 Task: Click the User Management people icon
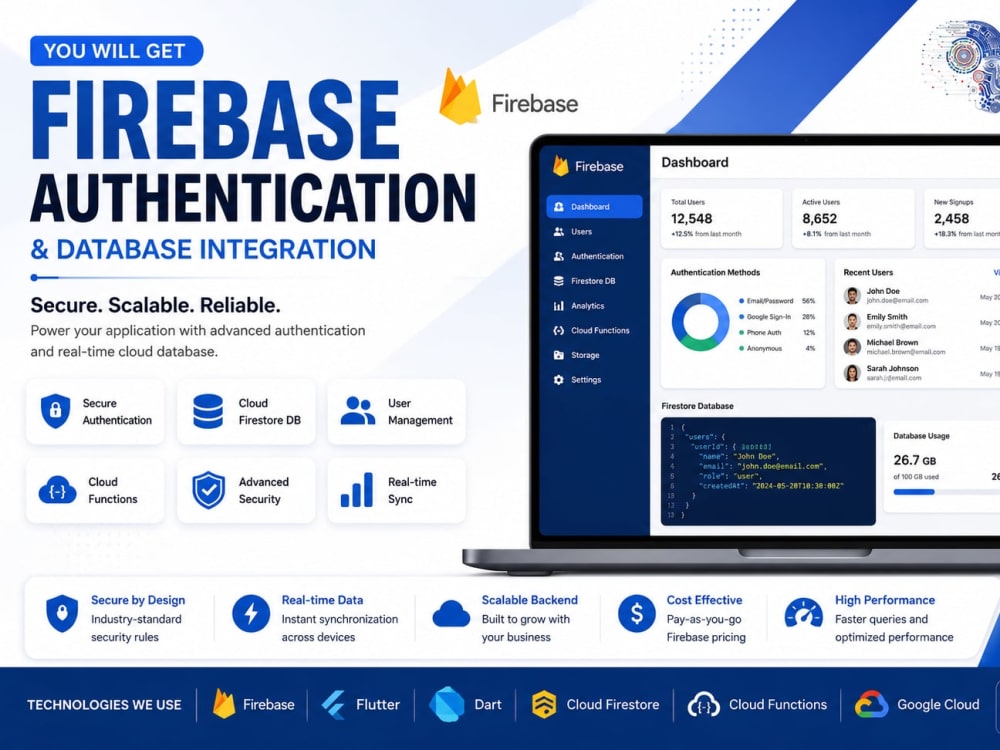(x=358, y=411)
